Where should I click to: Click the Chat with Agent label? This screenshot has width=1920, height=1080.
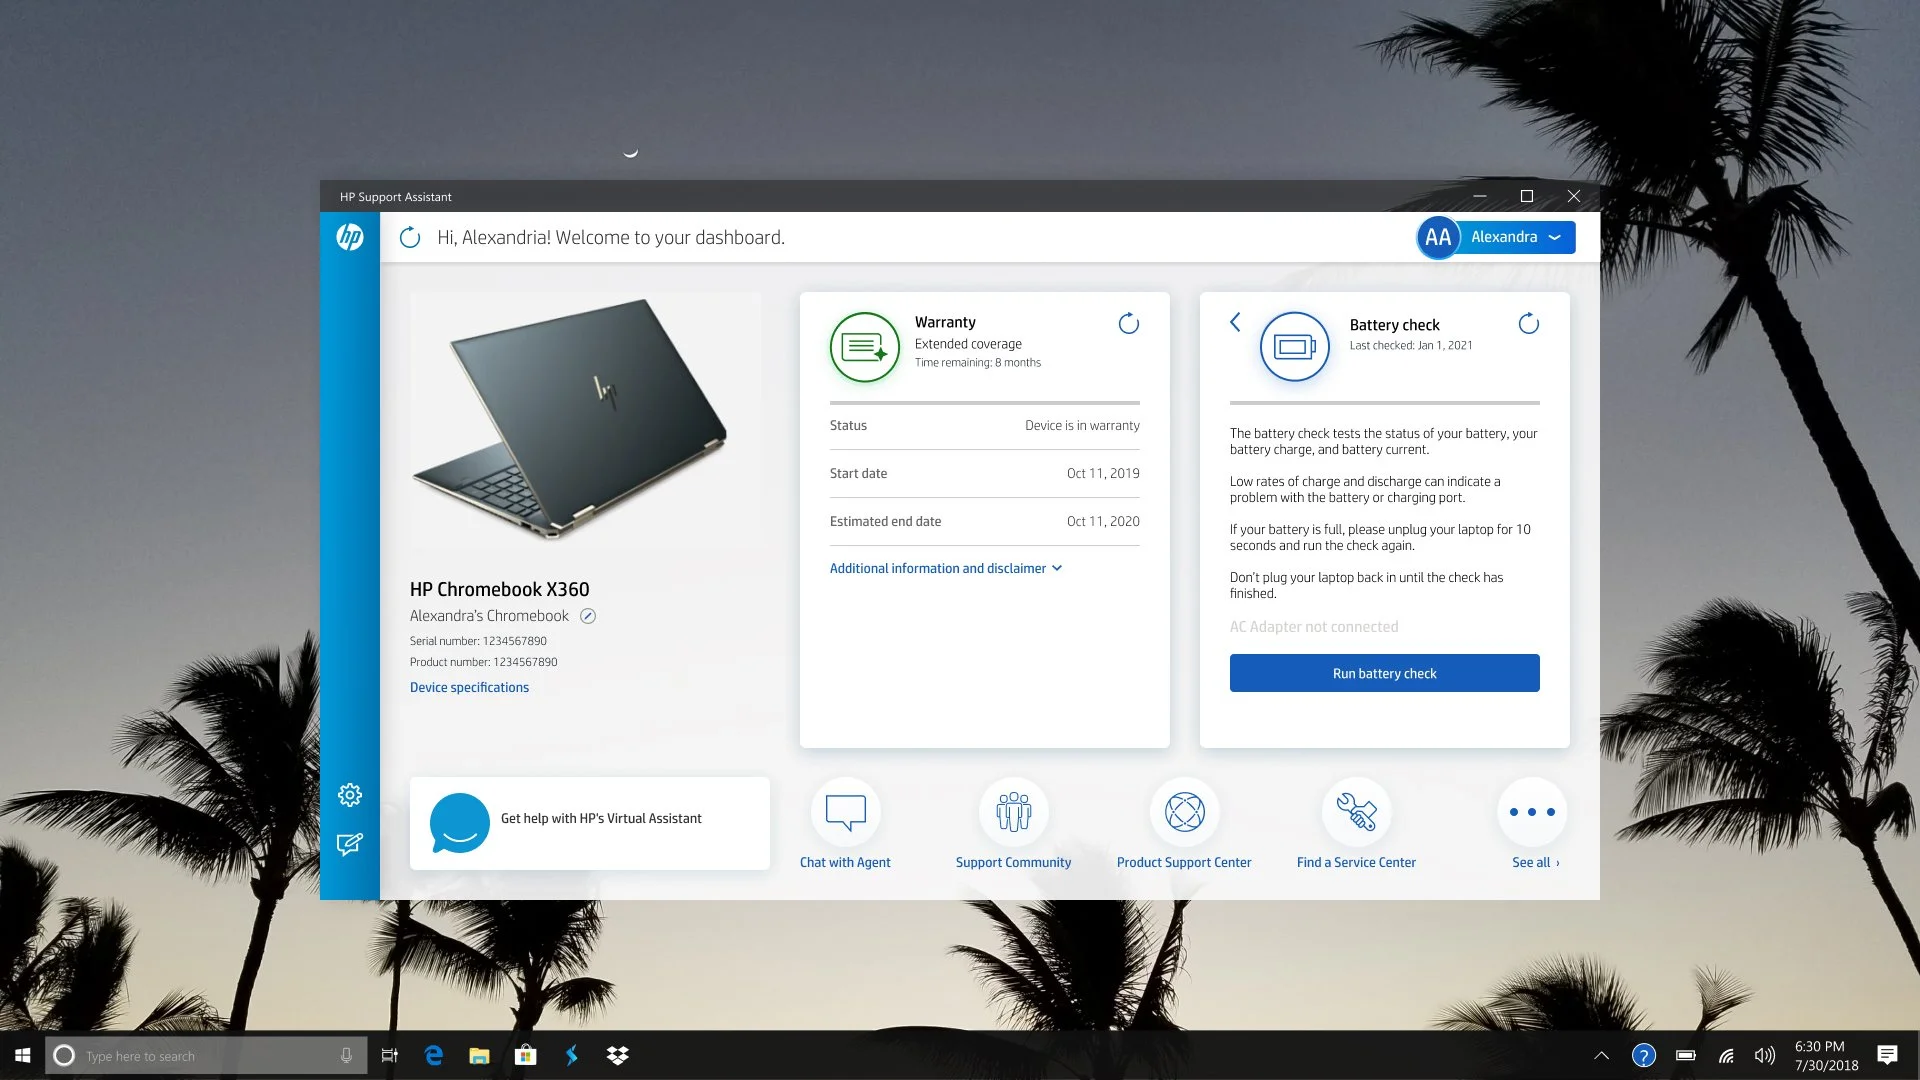(x=845, y=862)
